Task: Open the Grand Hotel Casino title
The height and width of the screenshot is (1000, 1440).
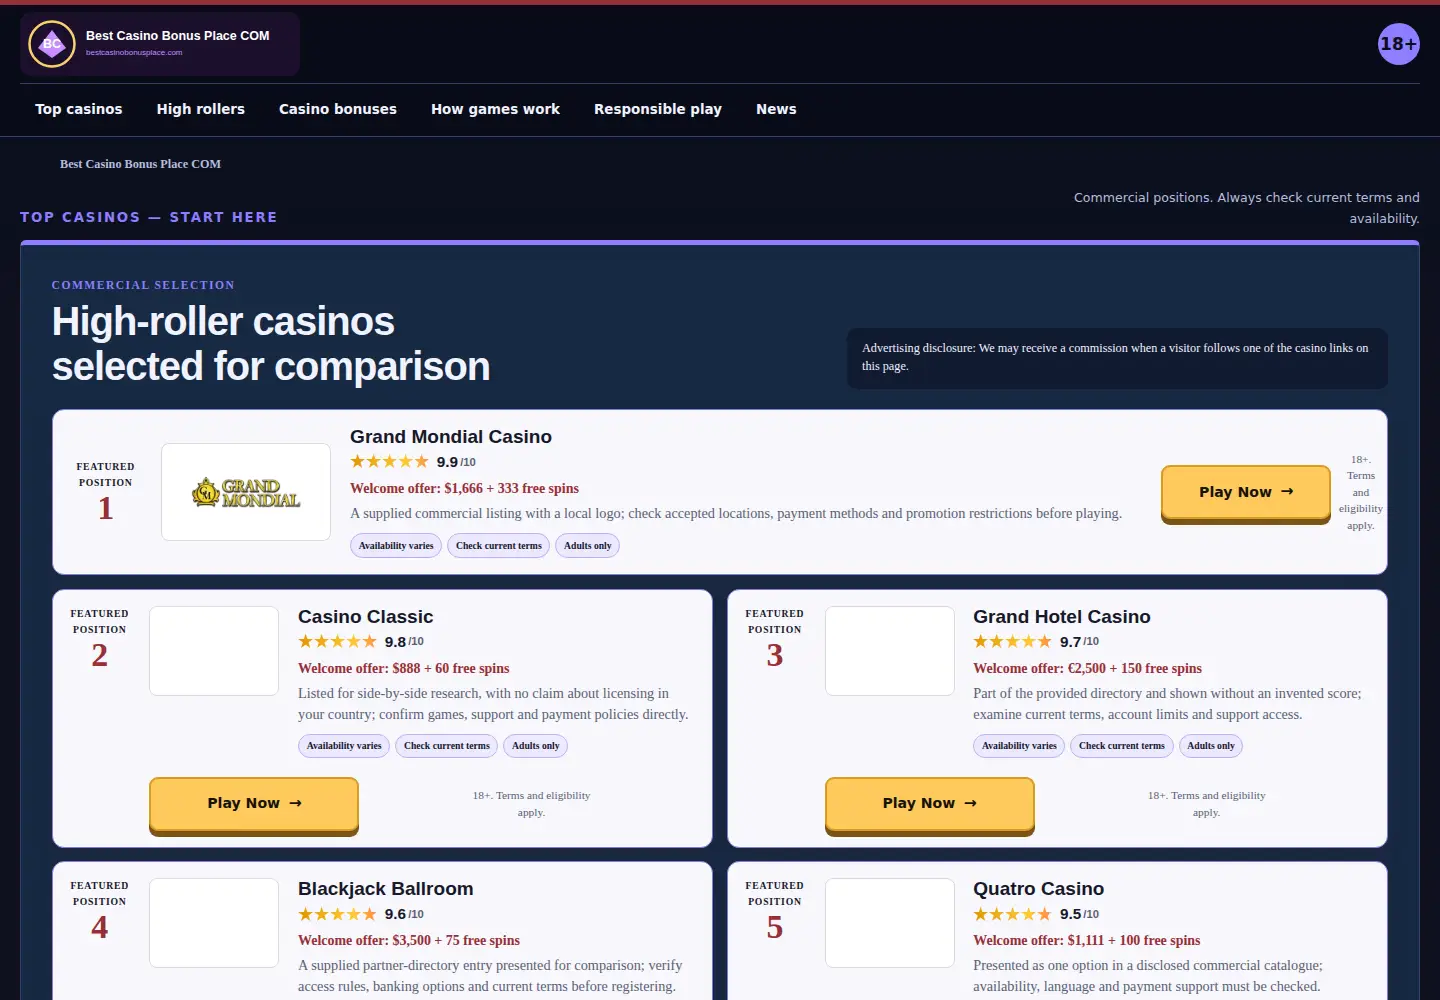Action: (1062, 617)
